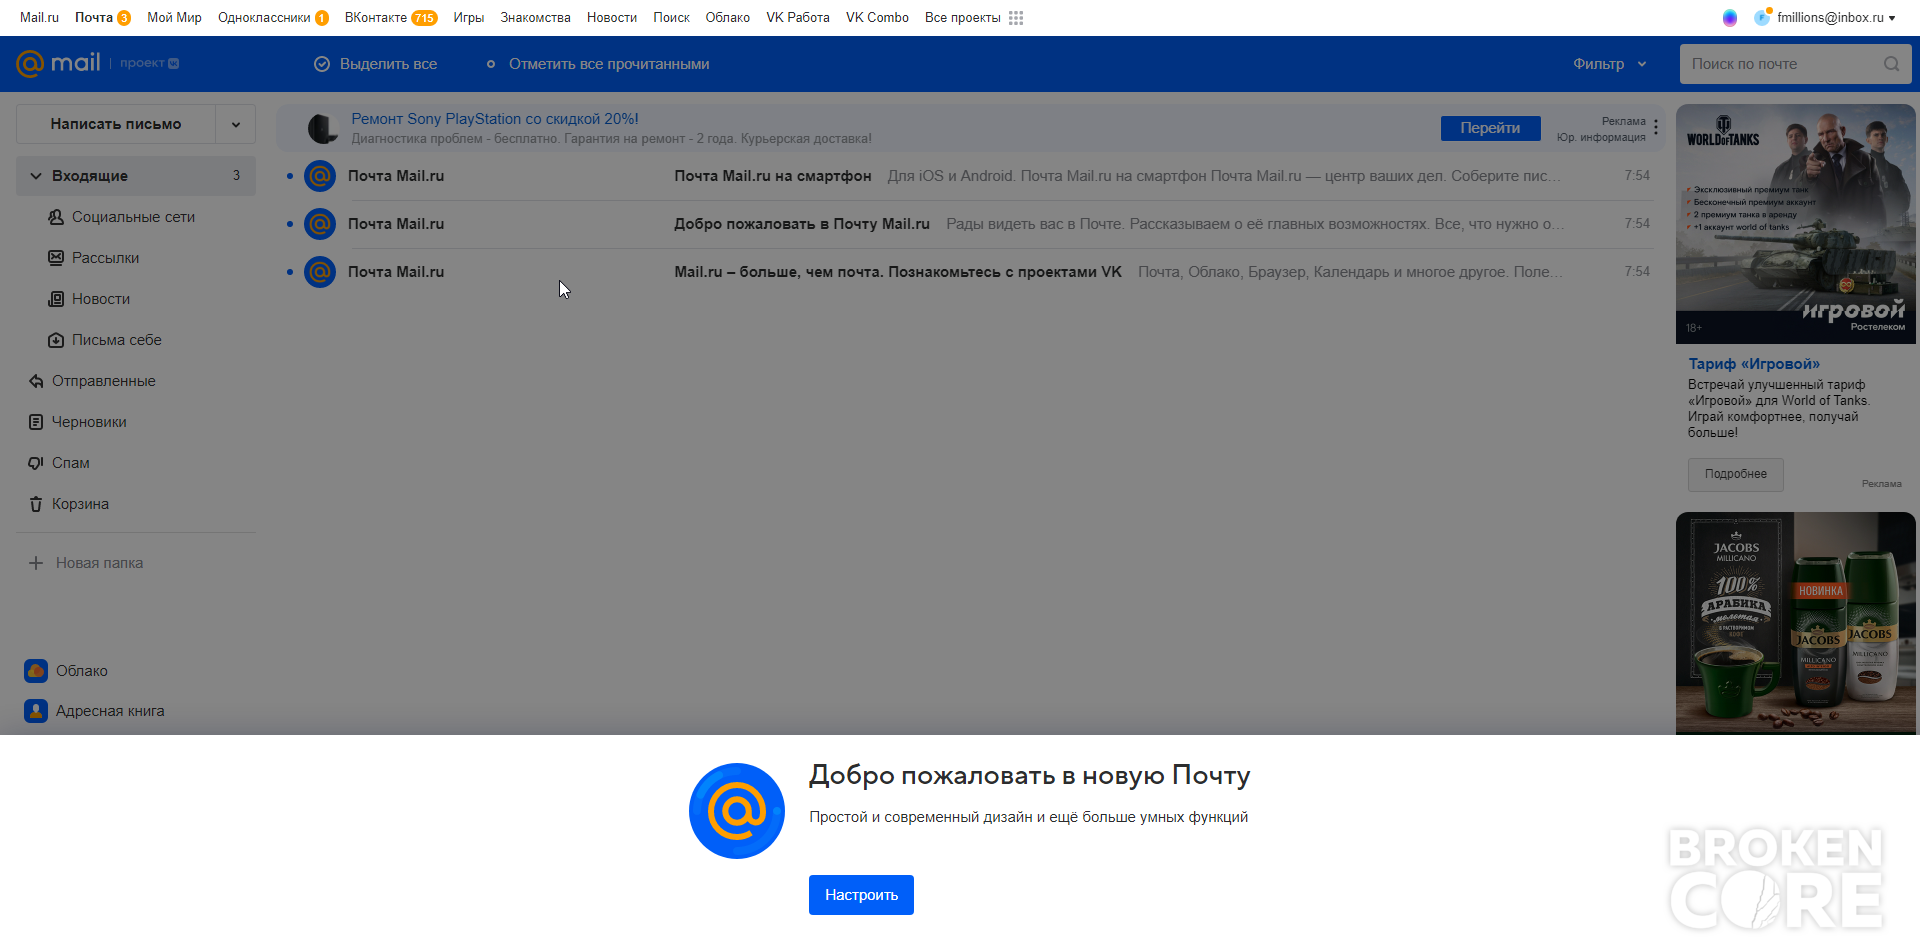Open the Jacobs coffee ad image
The width and height of the screenshot is (1920, 947).
pyautogui.click(x=1796, y=623)
